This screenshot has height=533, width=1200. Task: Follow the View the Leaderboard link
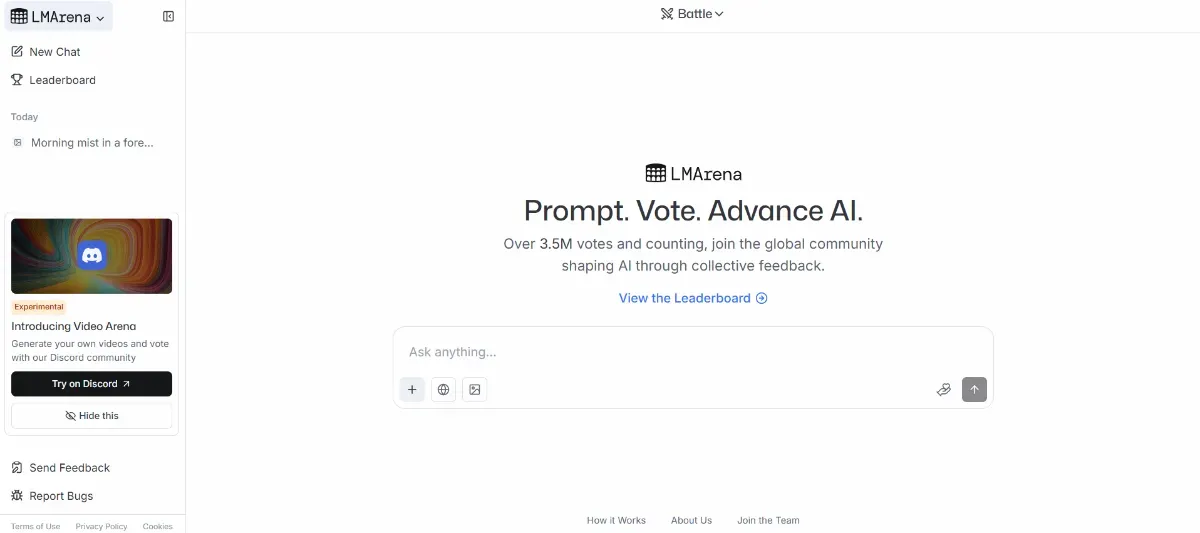point(693,298)
